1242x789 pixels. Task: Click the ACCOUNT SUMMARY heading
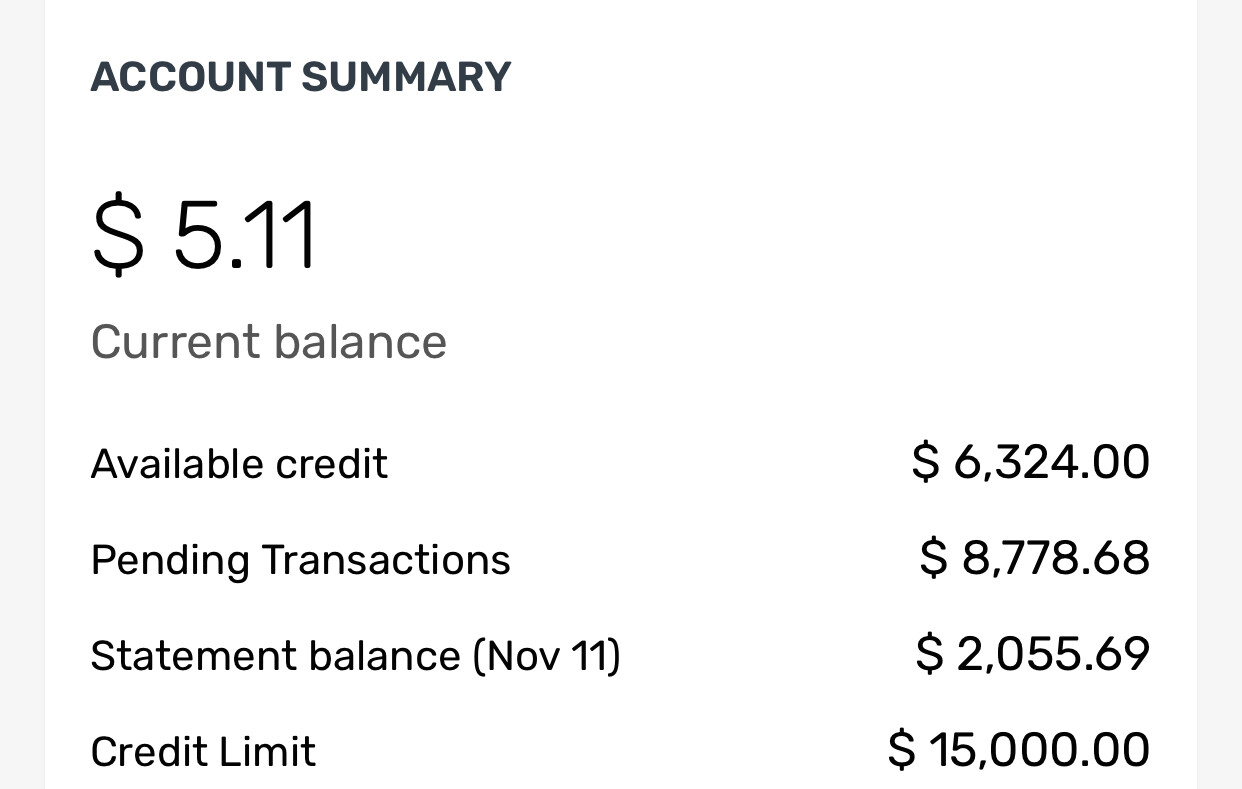pyautogui.click(x=300, y=77)
